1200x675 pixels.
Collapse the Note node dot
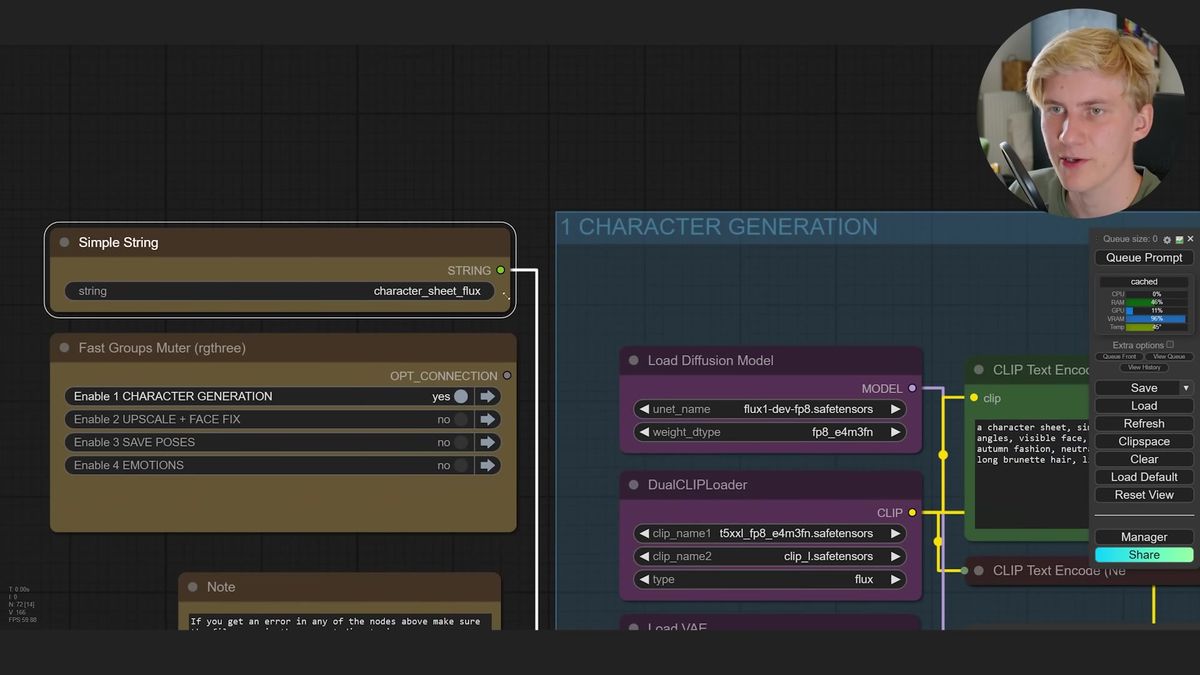[x=192, y=587]
